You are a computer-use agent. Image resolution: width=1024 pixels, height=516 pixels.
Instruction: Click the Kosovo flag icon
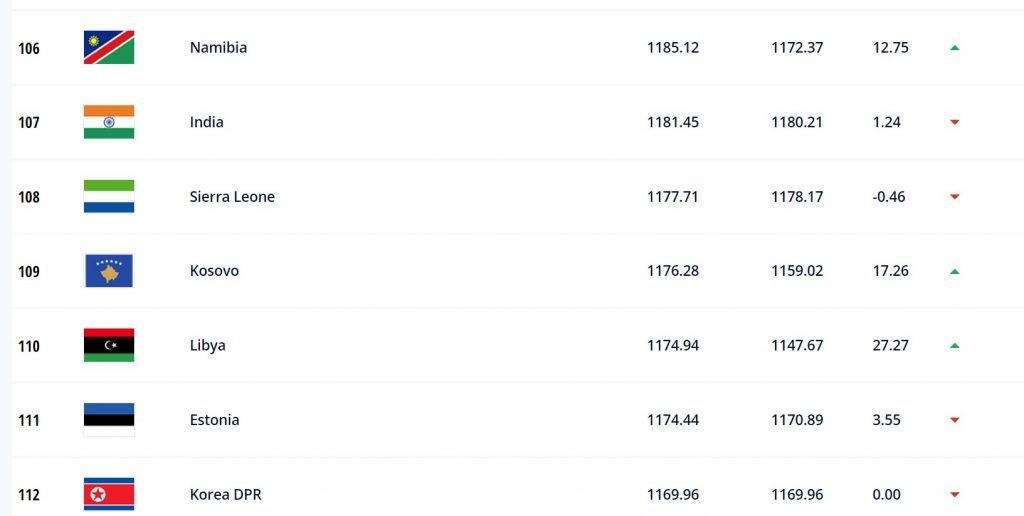pos(109,271)
